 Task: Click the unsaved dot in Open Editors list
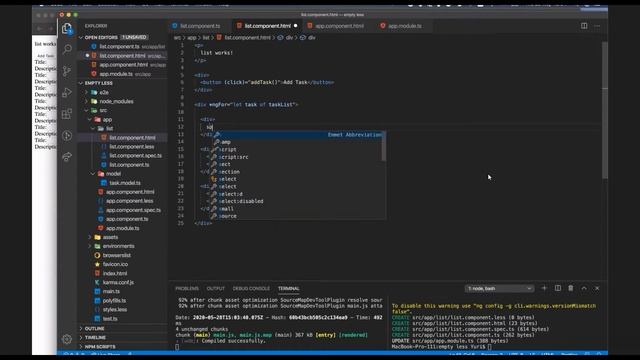(87, 56)
